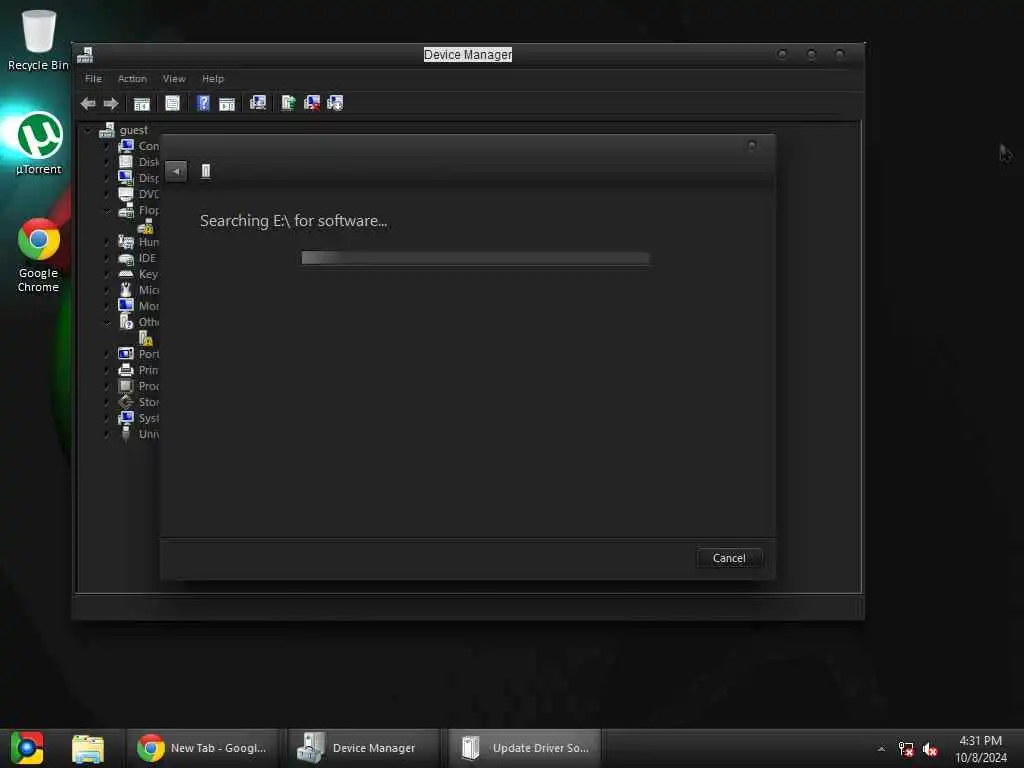Select the Floppy drive controllers category icon
The image size is (1024, 768).
pyautogui.click(x=126, y=210)
